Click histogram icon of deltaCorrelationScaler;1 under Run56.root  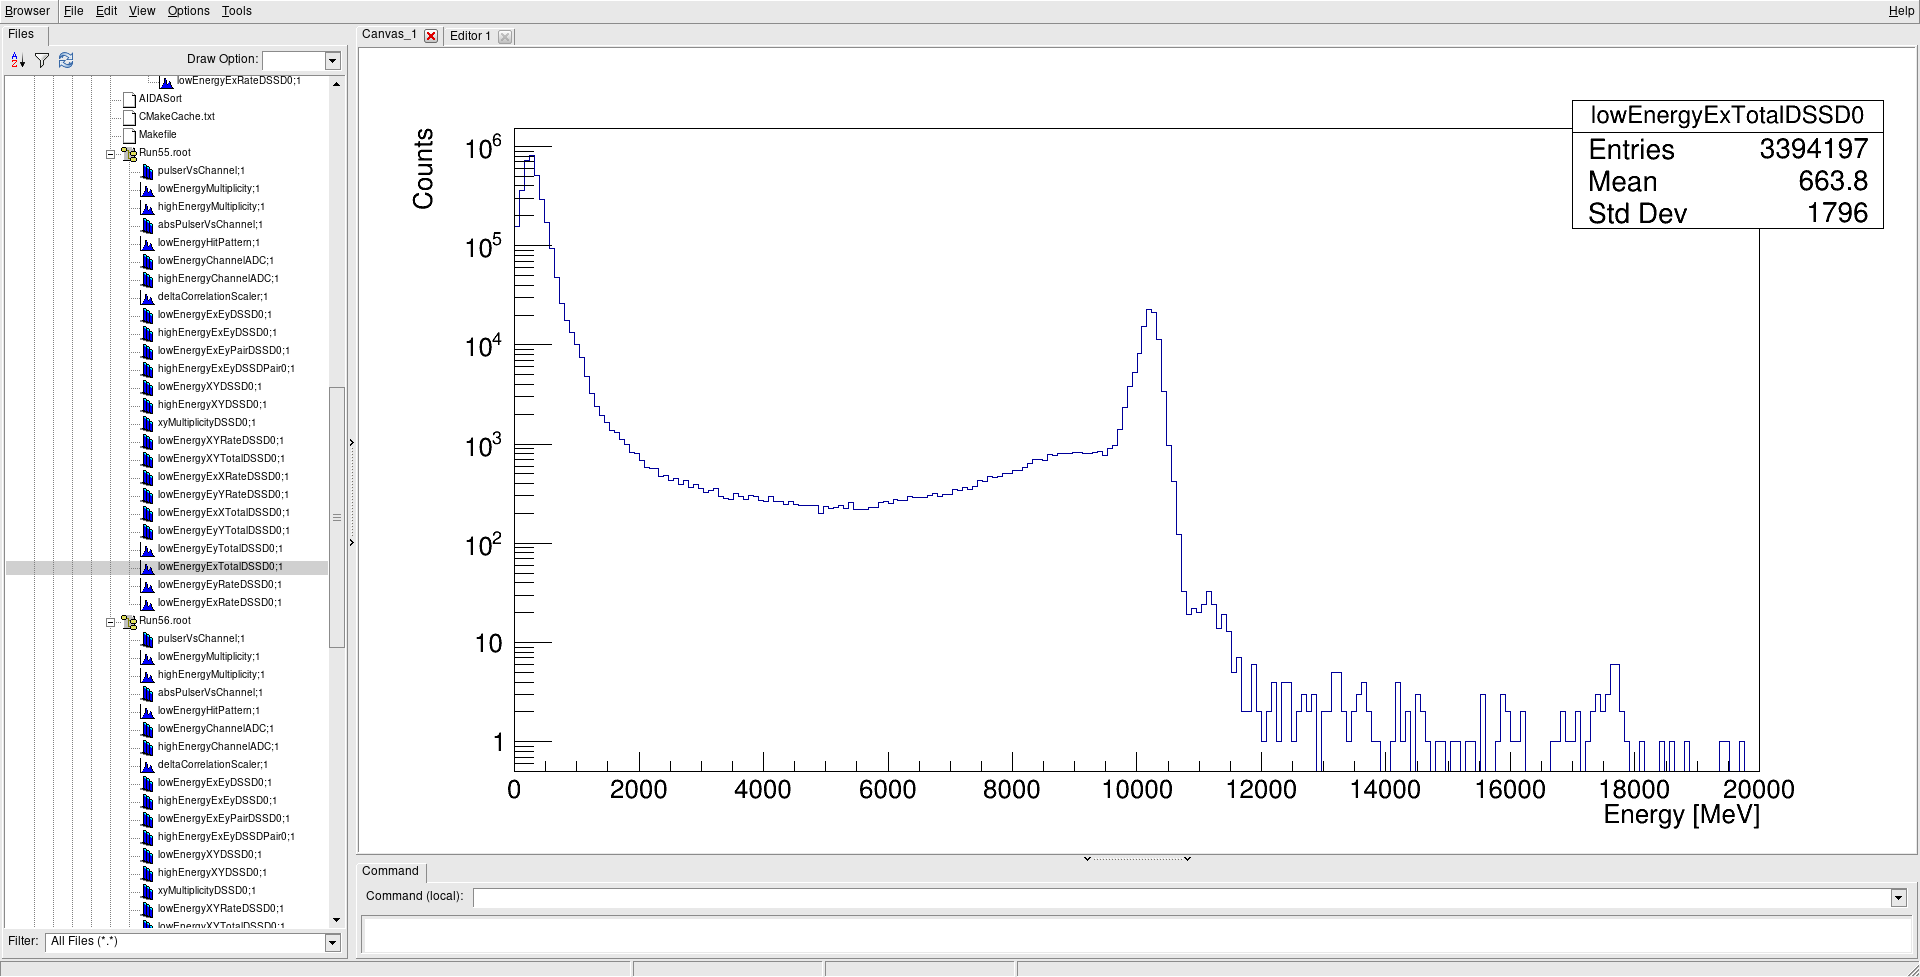point(147,765)
